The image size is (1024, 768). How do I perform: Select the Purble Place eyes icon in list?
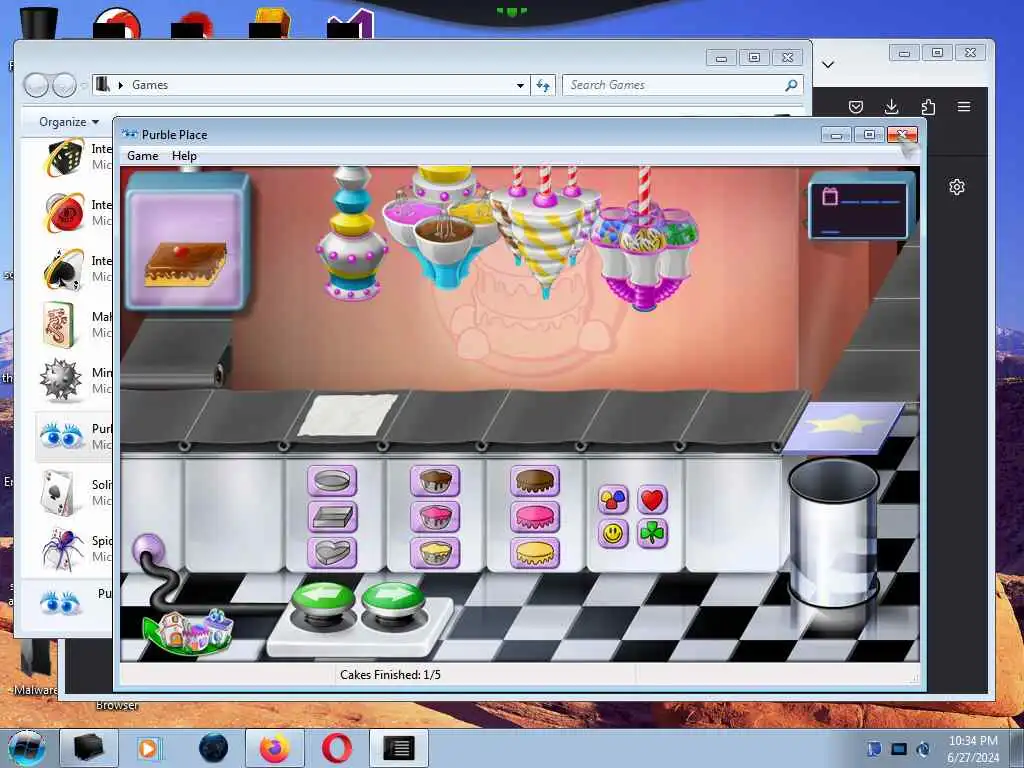coord(61,436)
